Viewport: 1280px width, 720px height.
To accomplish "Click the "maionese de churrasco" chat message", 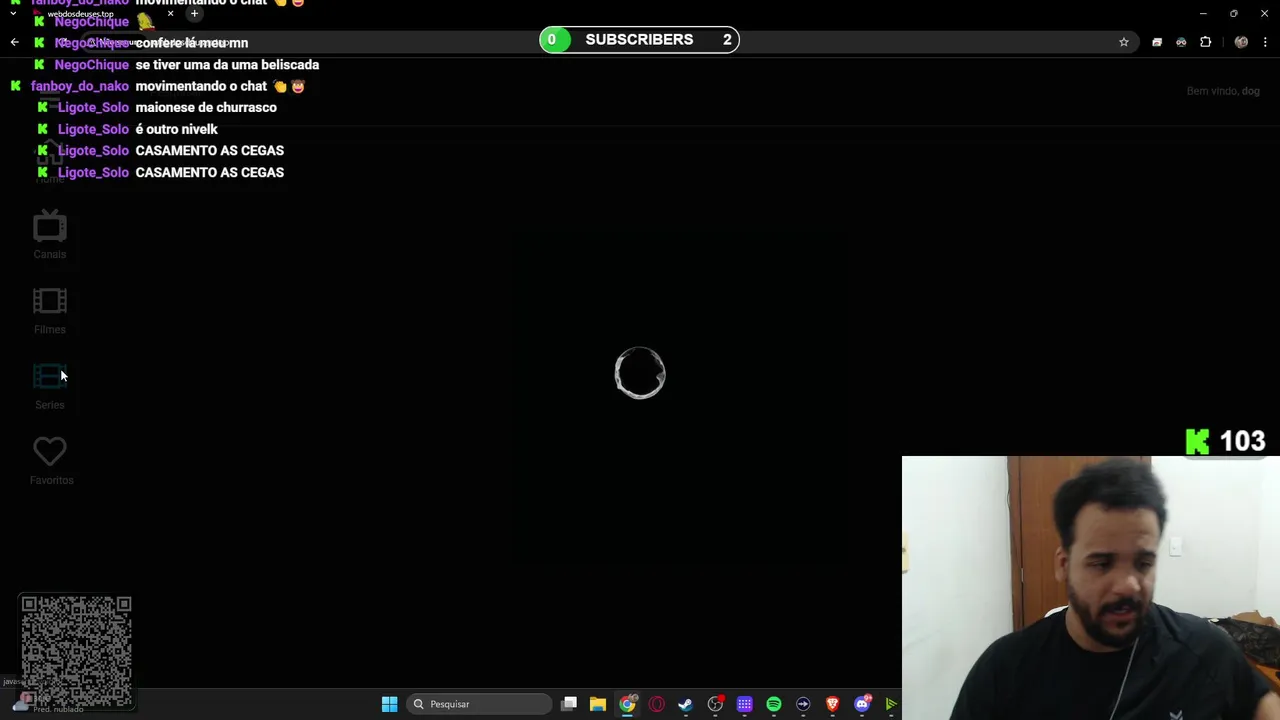I will click(206, 107).
